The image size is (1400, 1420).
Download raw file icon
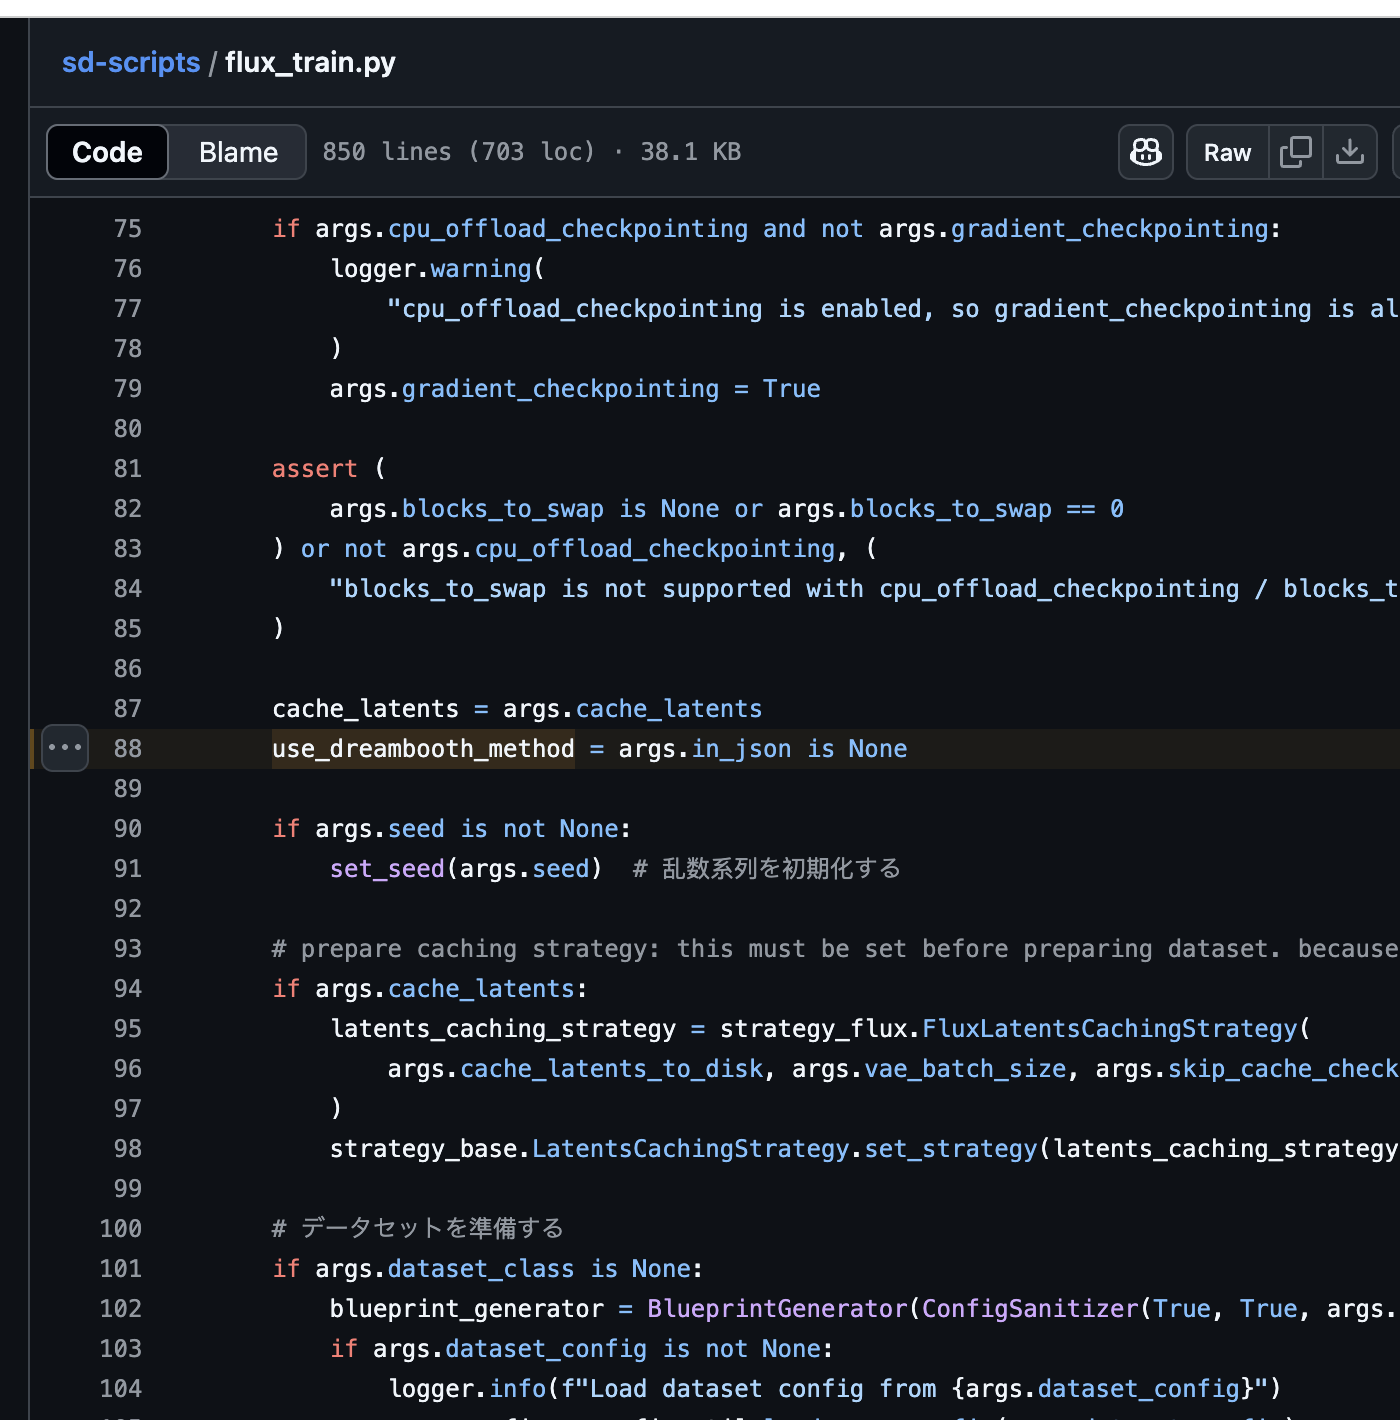[x=1350, y=152]
